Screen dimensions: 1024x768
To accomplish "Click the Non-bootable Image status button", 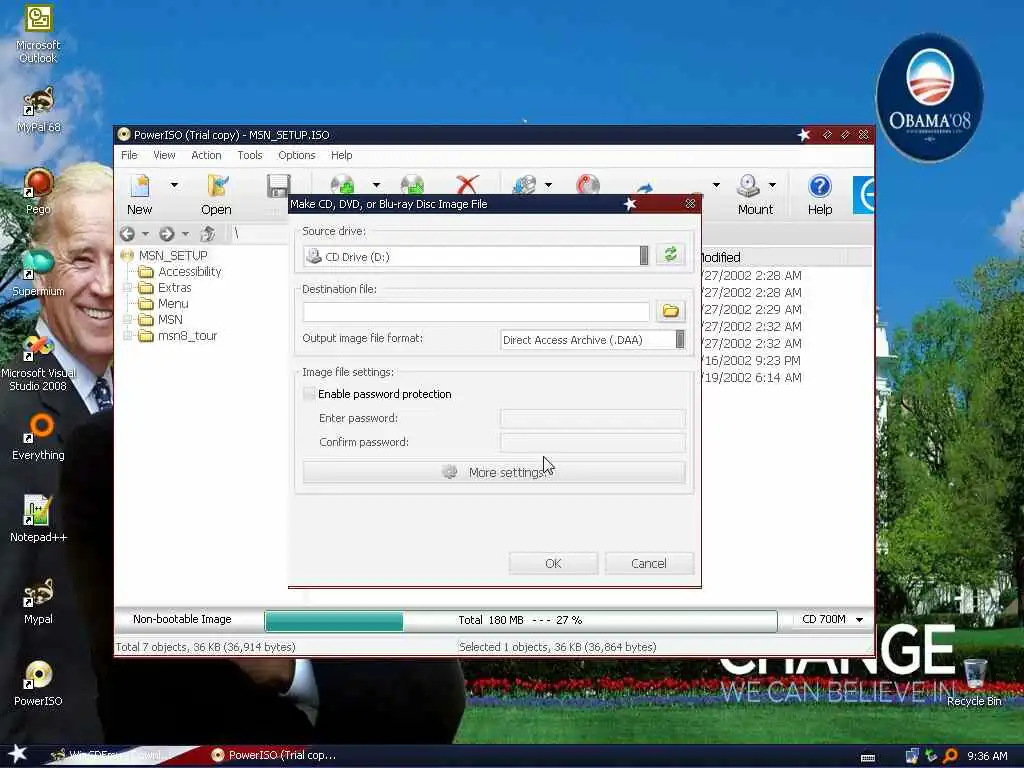I will point(182,619).
